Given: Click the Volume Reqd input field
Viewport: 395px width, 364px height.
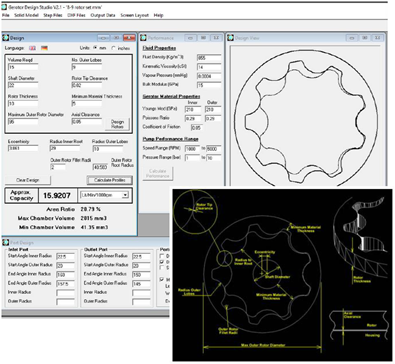Looking at the screenshot, I should tap(23, 67).
